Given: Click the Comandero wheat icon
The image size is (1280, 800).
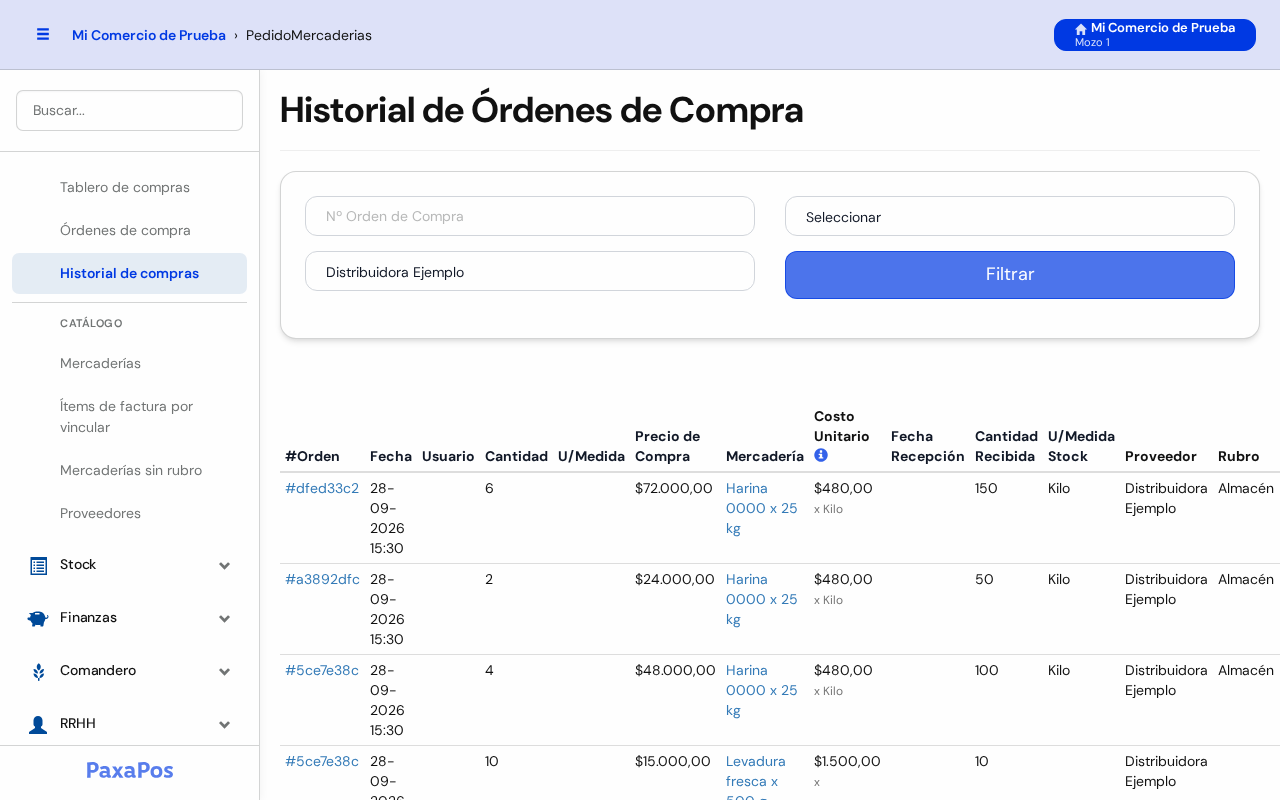Looking at the screenshot, I should point(38,671).
